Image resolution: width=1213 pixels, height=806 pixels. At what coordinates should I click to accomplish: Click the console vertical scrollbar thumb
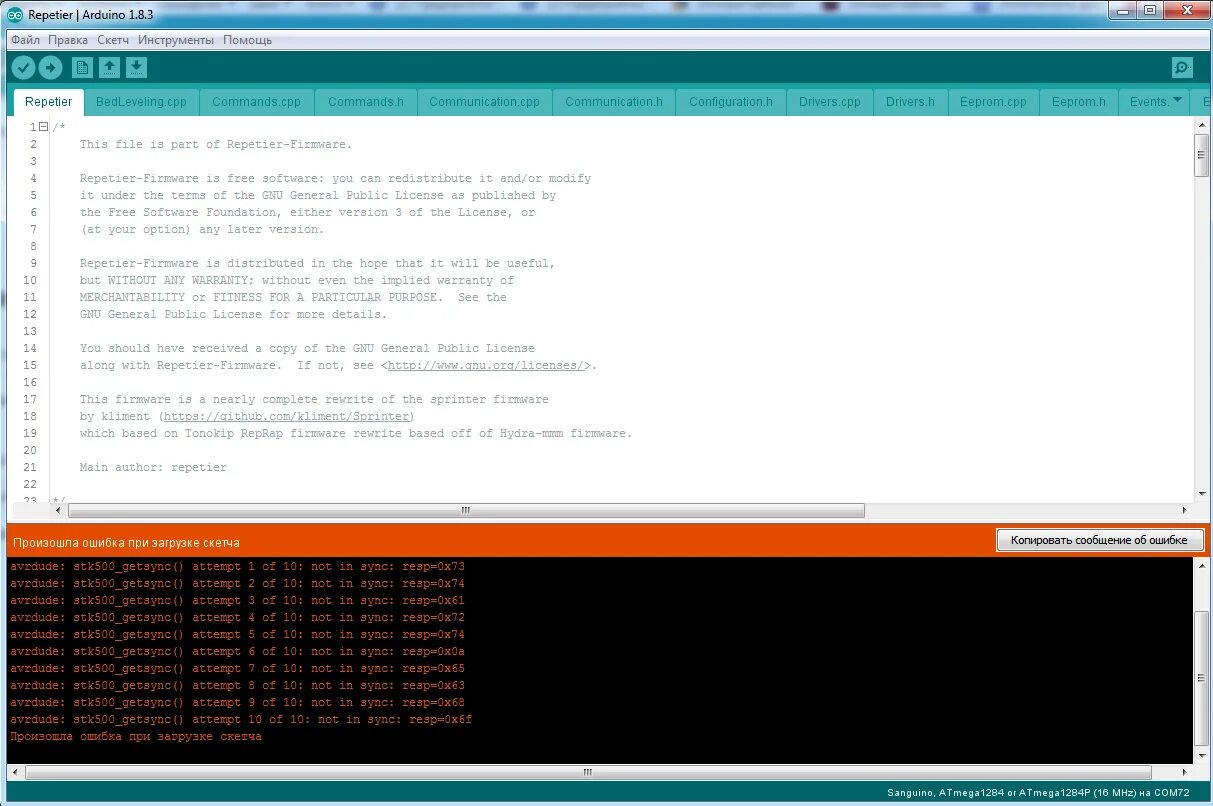[1201, 680]
